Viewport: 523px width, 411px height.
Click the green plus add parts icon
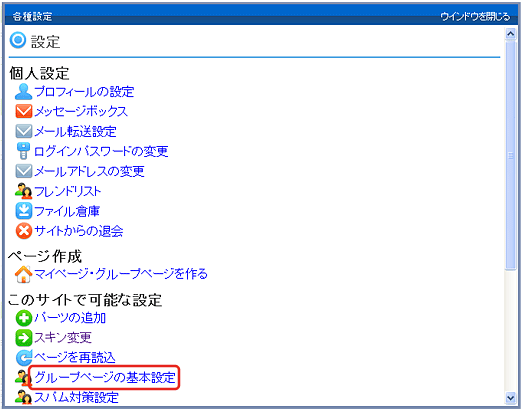click(24, 318)
